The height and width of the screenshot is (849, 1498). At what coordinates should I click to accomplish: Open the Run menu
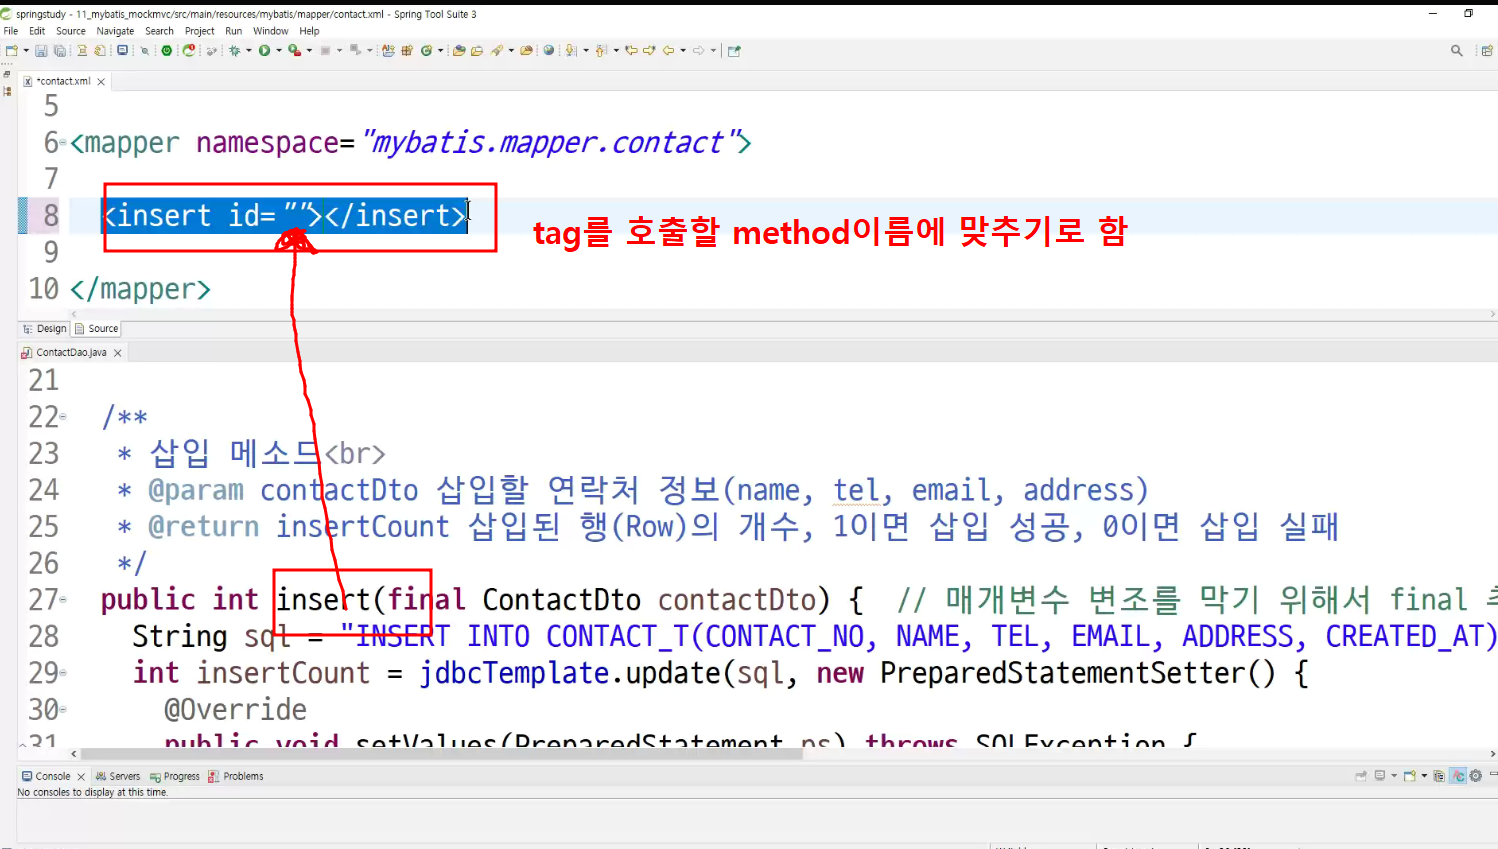234,31
